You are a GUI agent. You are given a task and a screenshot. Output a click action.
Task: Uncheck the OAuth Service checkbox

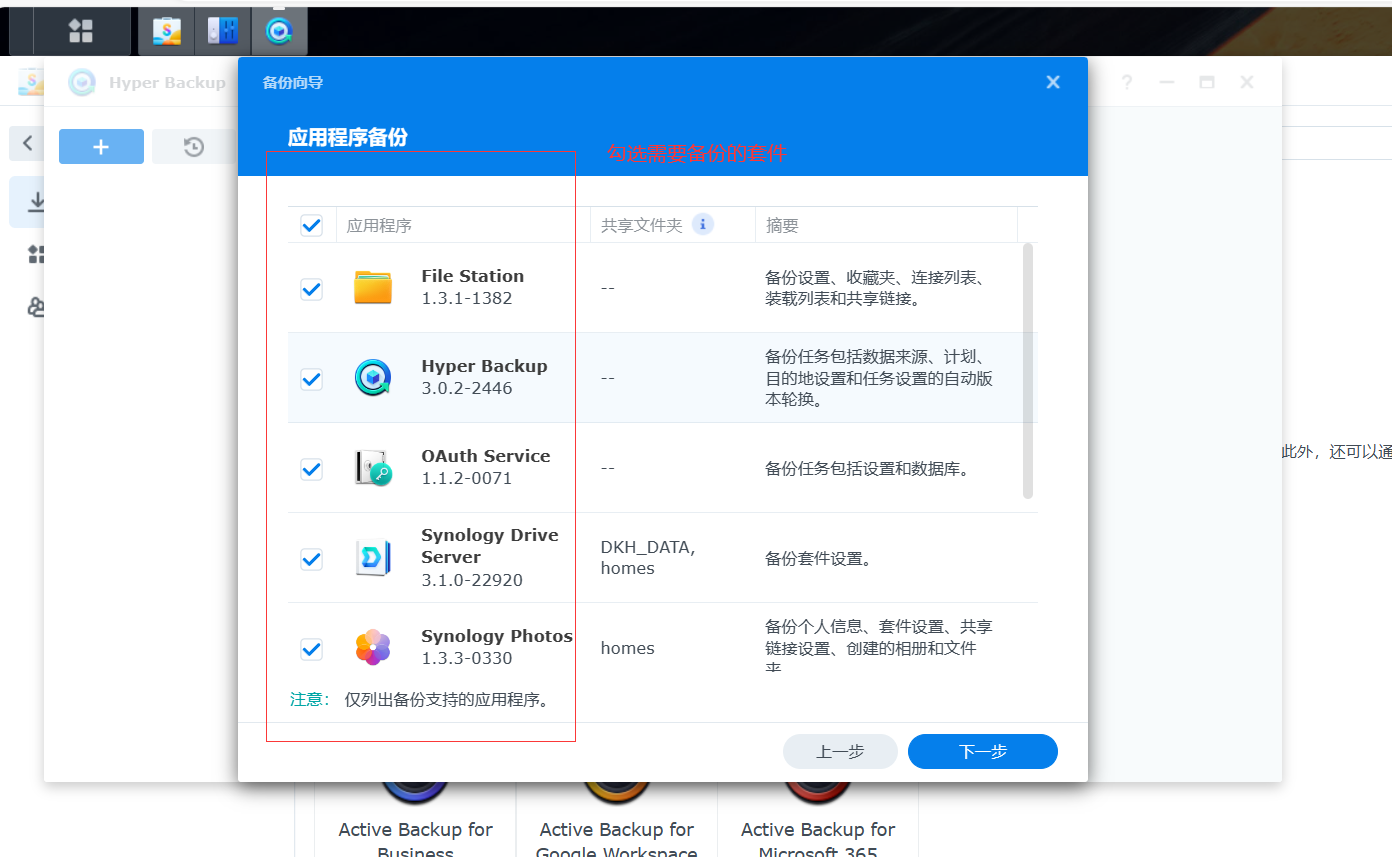(x=312, y=469)
